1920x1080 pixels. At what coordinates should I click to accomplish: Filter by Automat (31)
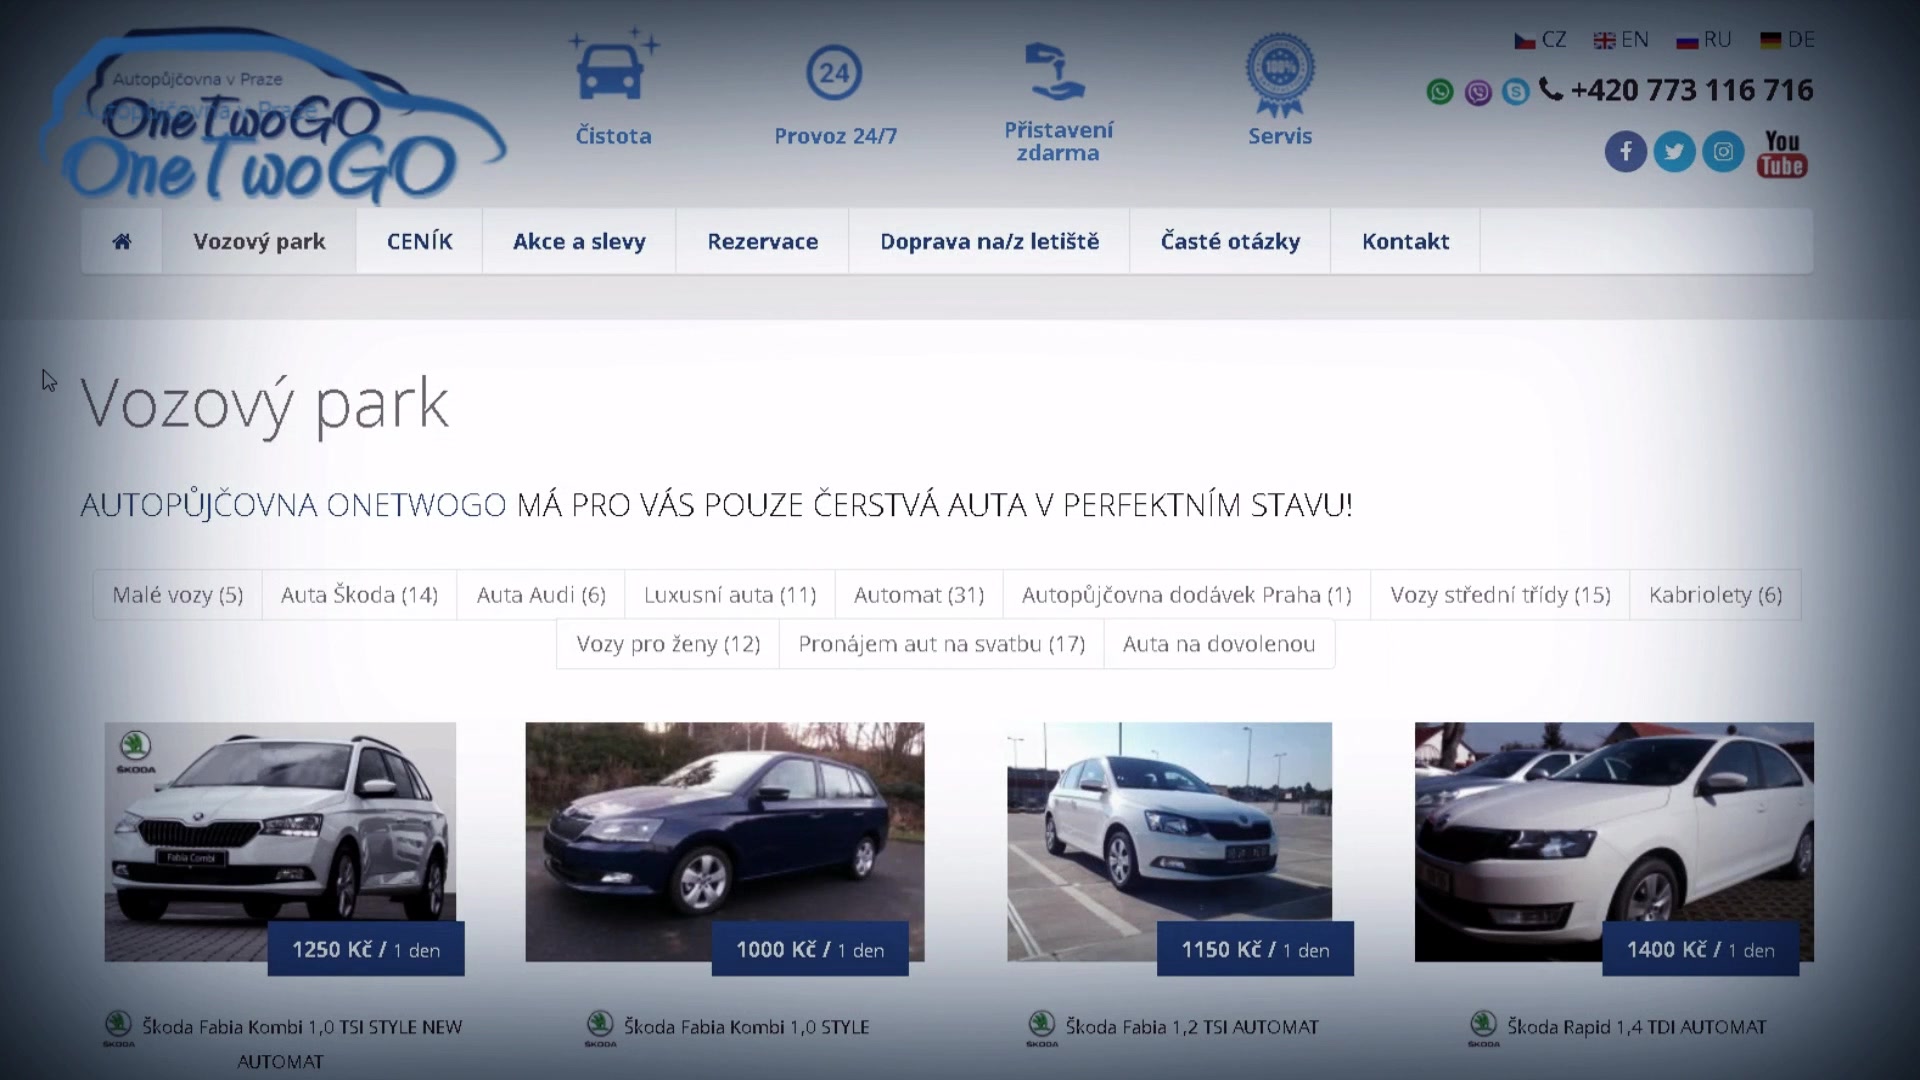tap(919, 595)
